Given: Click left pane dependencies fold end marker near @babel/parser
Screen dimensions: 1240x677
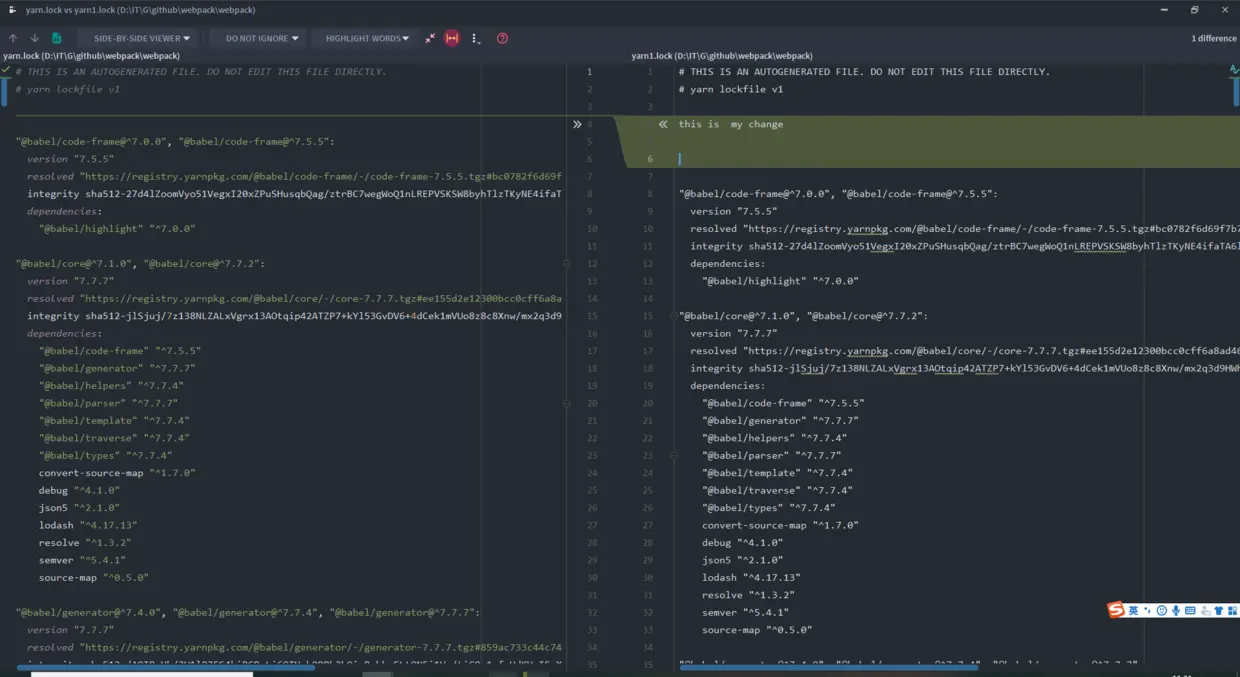Looking at the screenshot, I should coord(566,403).
